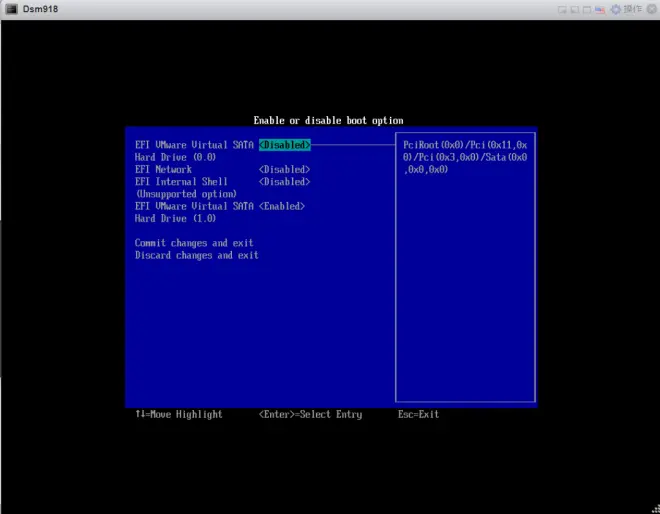Viewport: 660px width, 514px height.
Task: Click the Dsm918 console window icon
Action: (11, 9)
